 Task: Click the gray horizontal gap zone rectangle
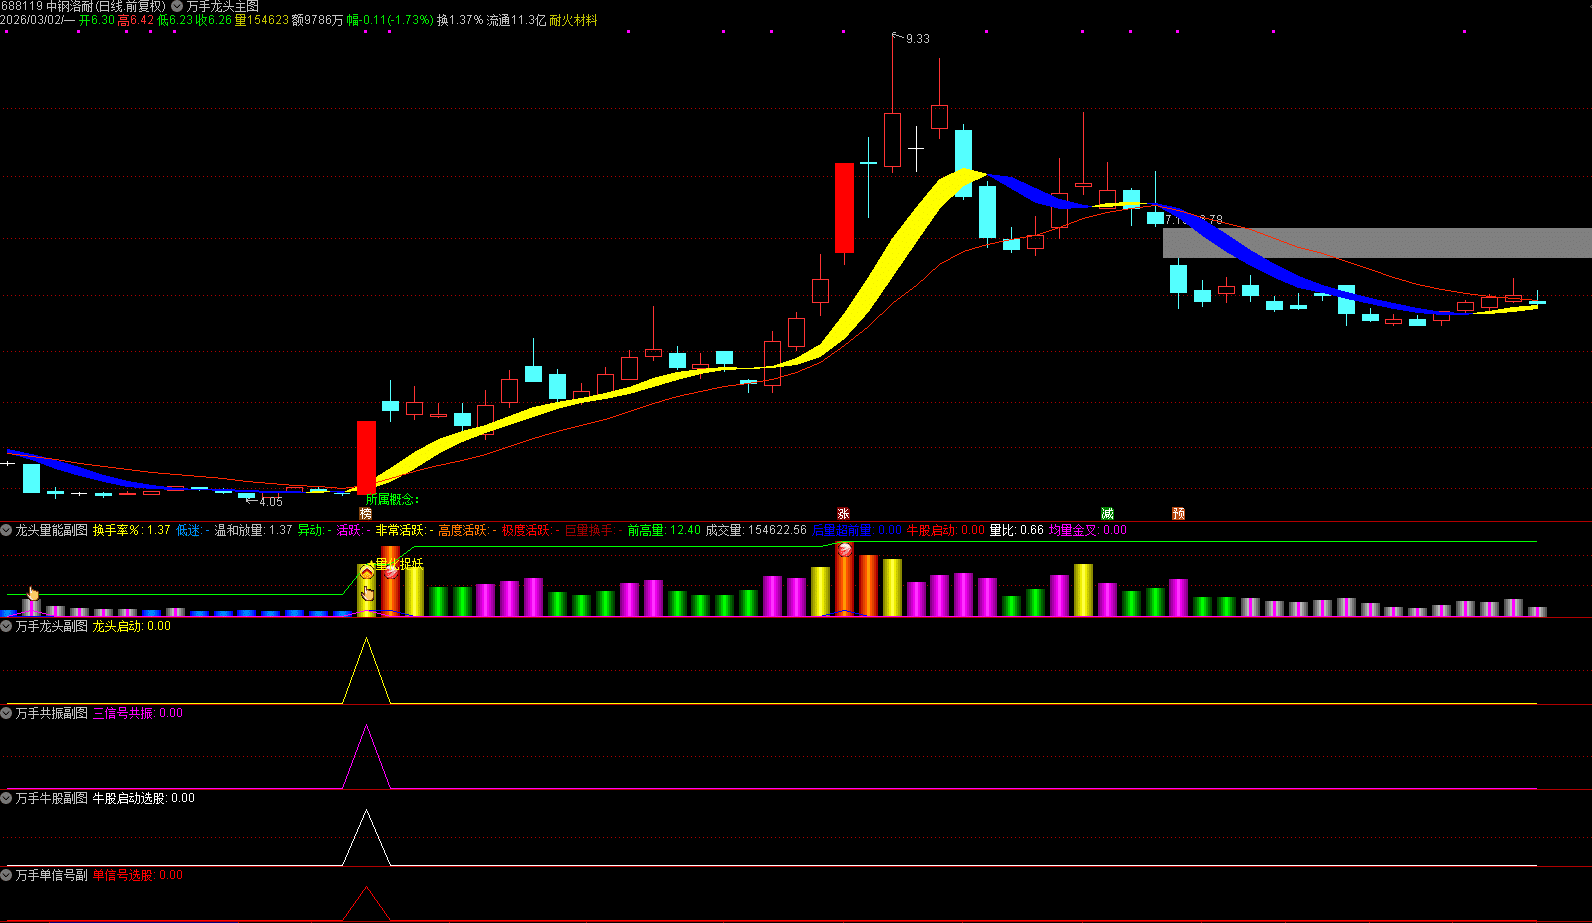click(1376, 243)
